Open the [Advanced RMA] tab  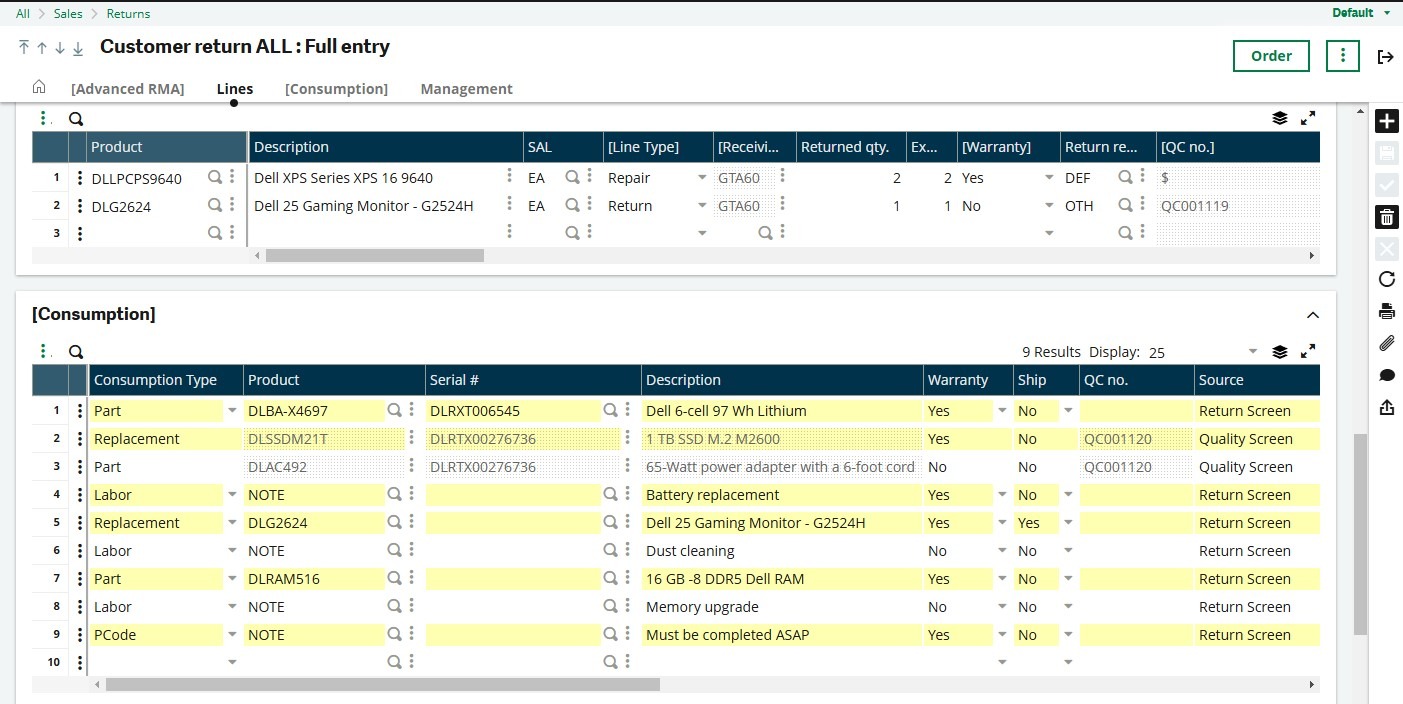pos(127,89)
